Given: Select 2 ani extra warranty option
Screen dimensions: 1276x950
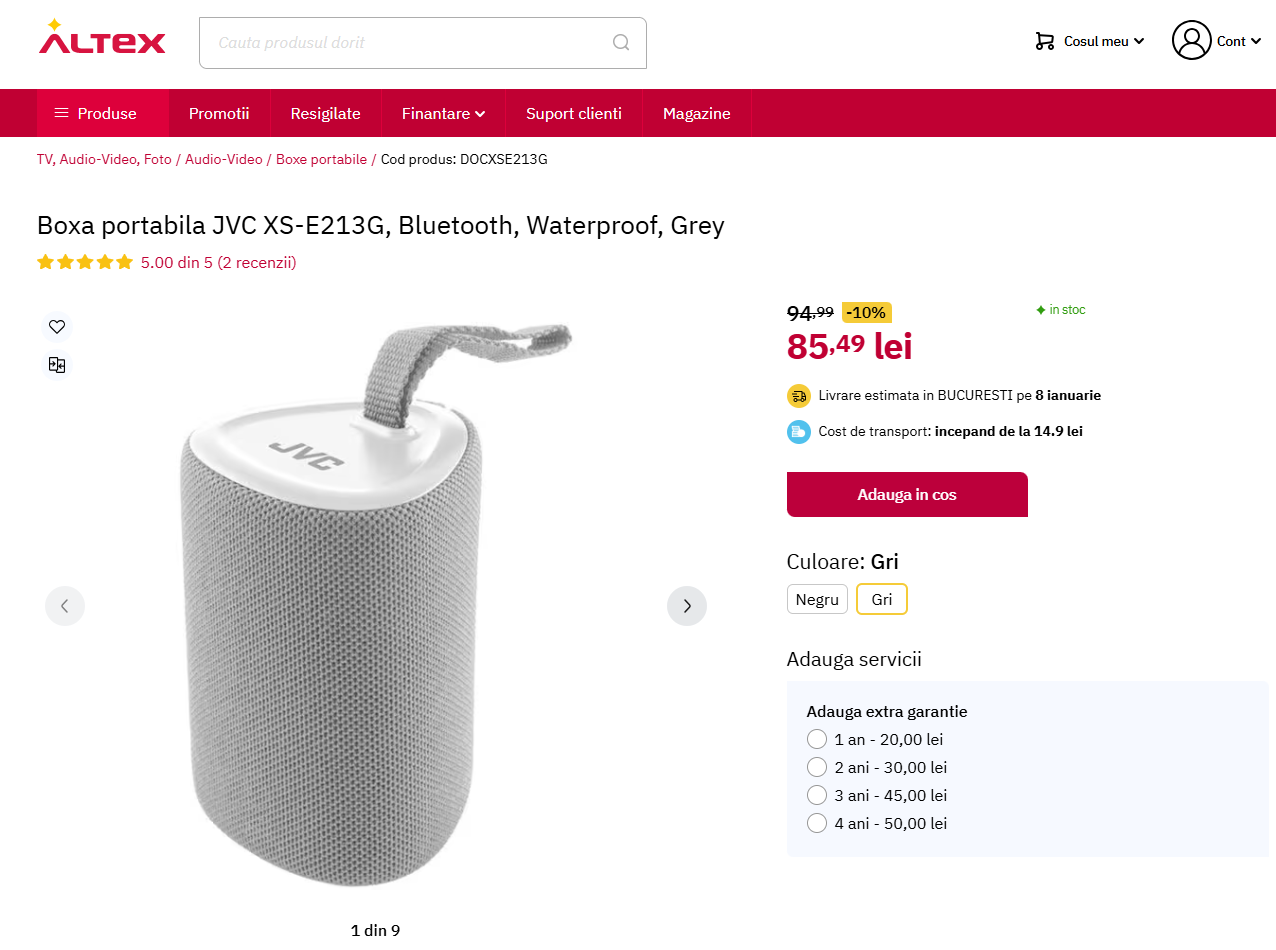Looking at the screenshot, I should coord(817,767).
